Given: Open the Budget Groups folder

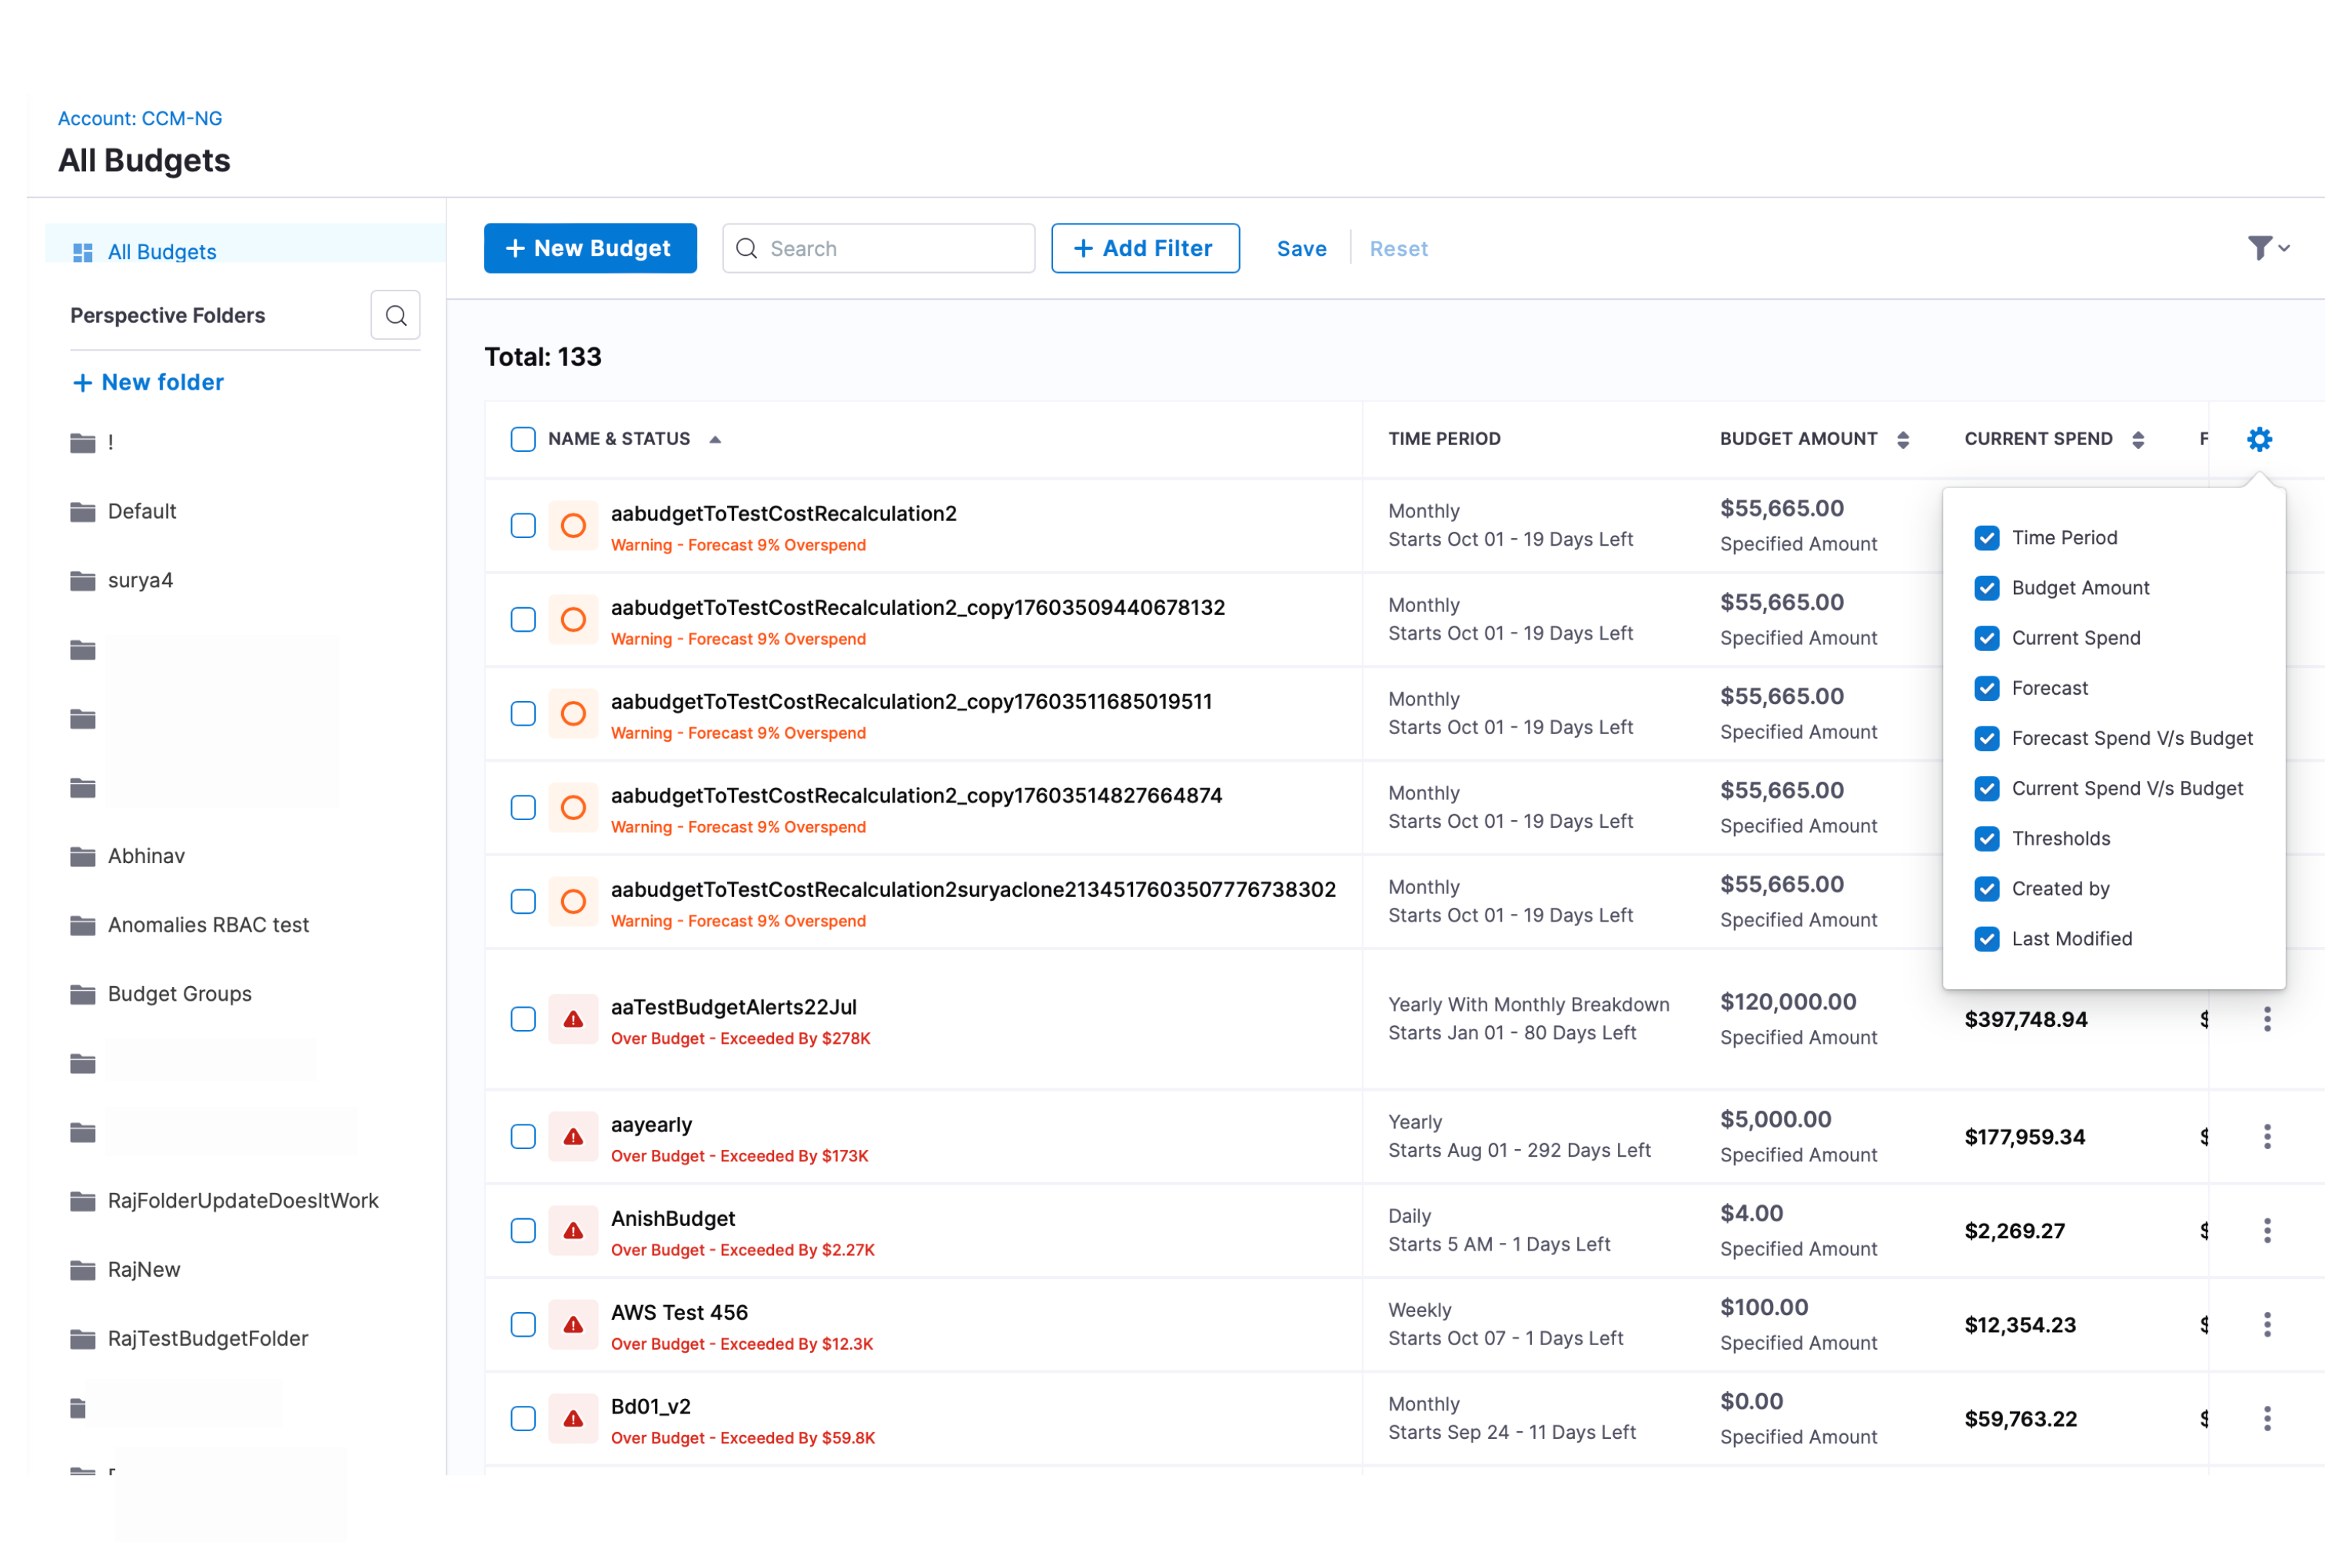Looking at the screenshot, I should point(179,994).
